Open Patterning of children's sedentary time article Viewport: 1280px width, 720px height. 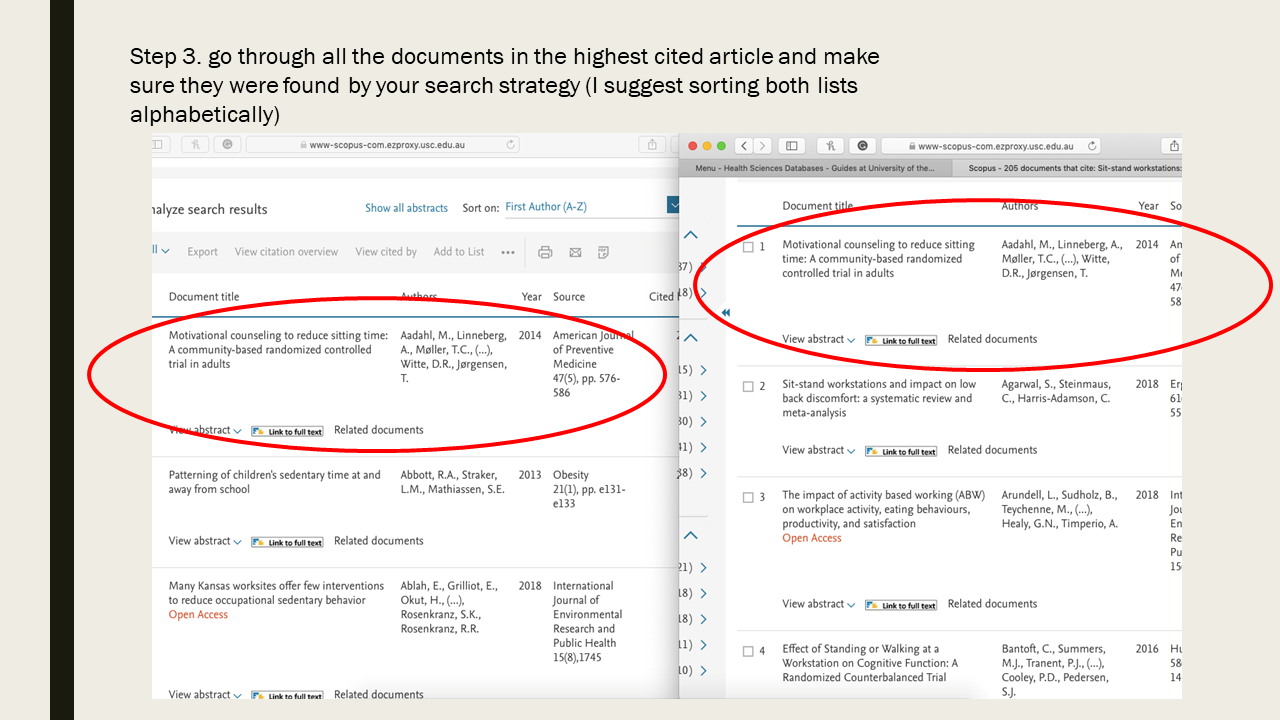[x=275, y=482]
